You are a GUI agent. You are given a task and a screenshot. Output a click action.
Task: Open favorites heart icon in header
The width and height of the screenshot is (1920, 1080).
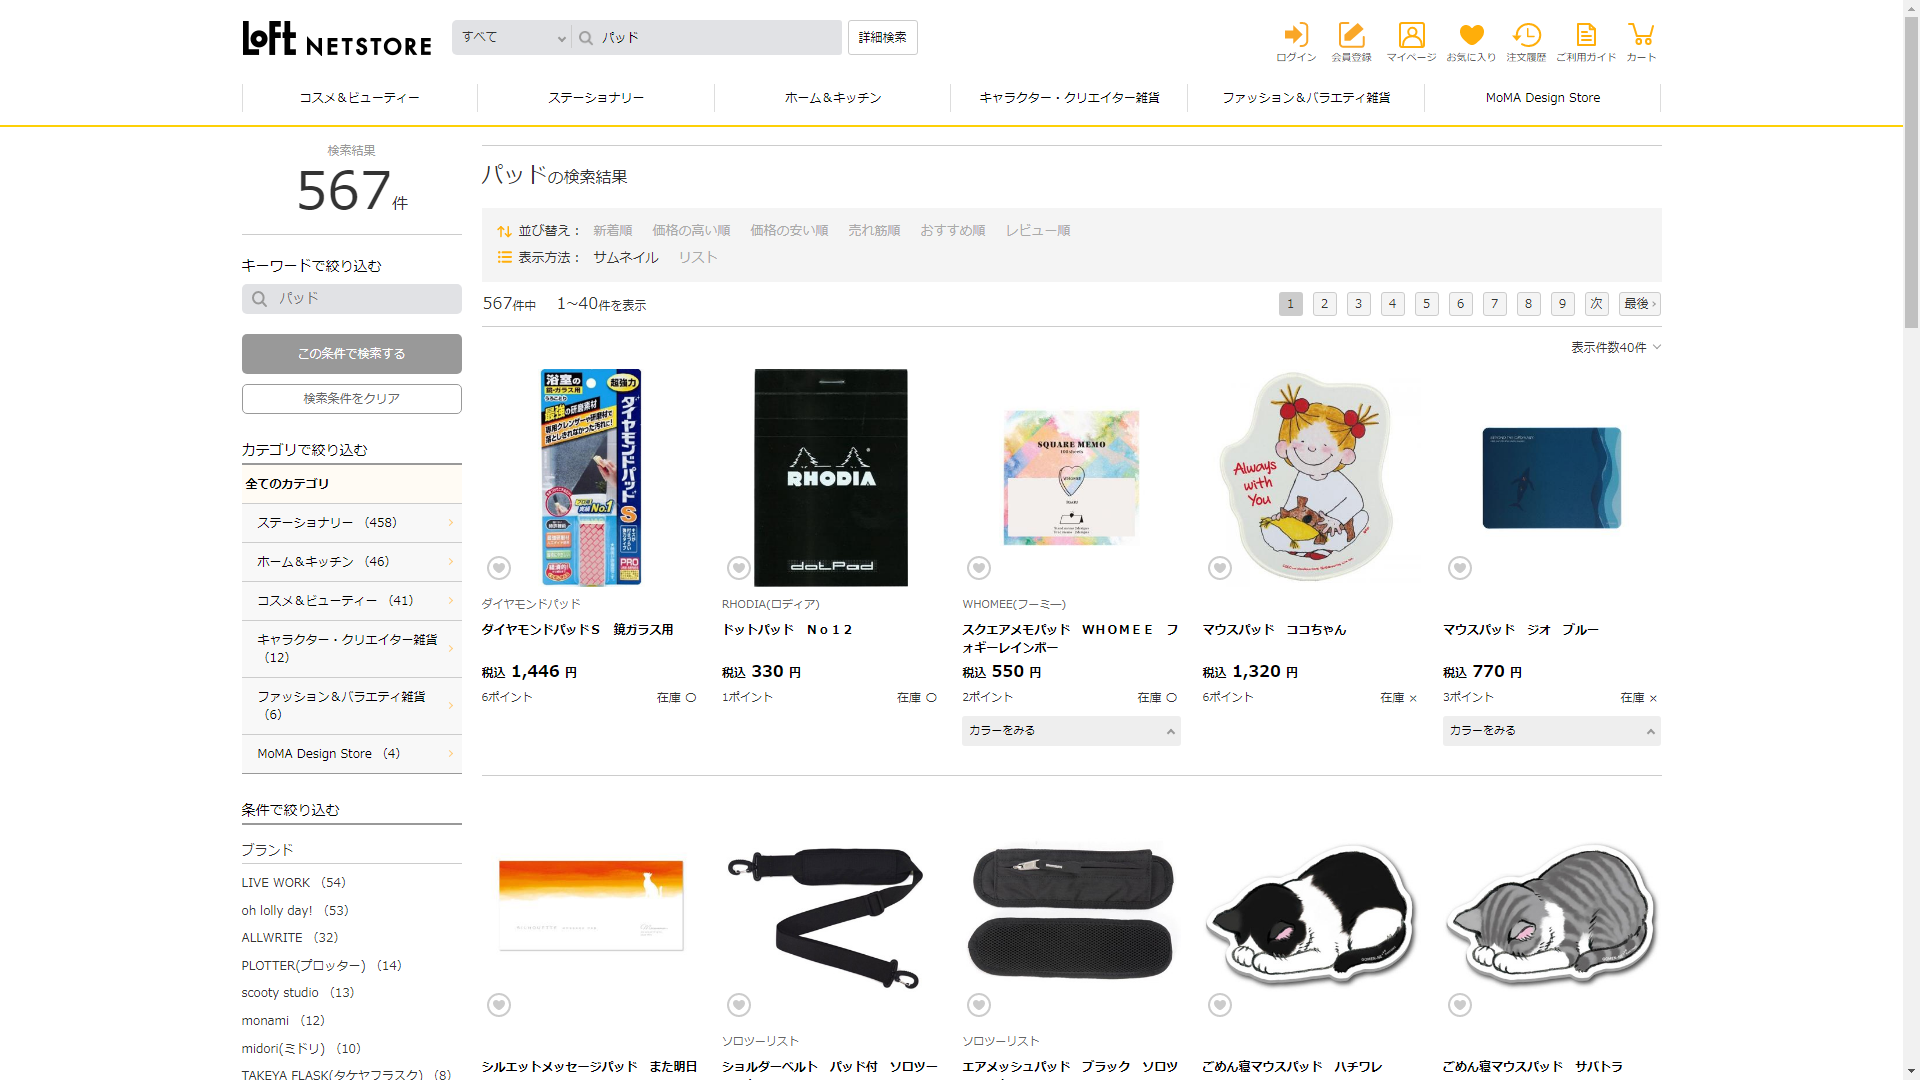coord(1471,36)
